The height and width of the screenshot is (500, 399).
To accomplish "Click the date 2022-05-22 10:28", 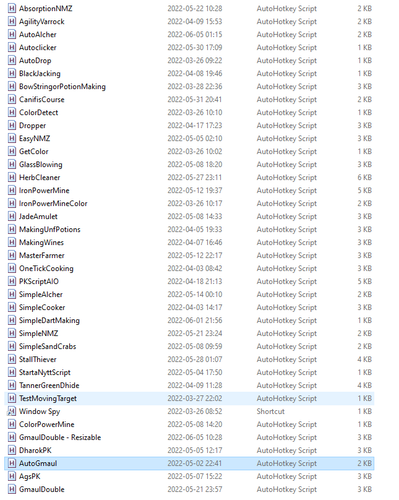I will pyautogui.click(x=195, y=8).
